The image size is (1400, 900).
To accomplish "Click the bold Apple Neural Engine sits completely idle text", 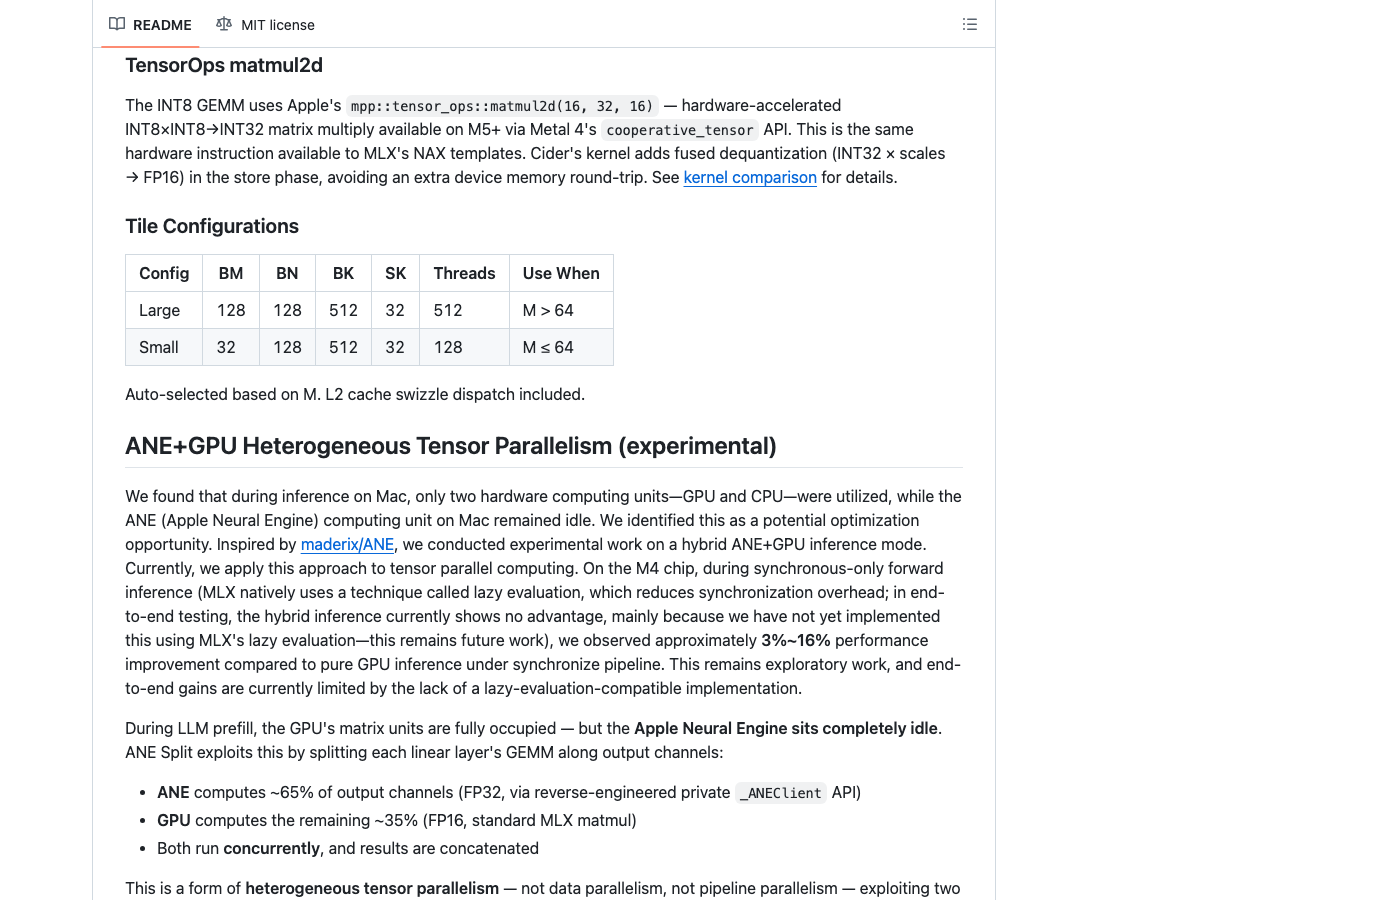I will pos(786,728).
